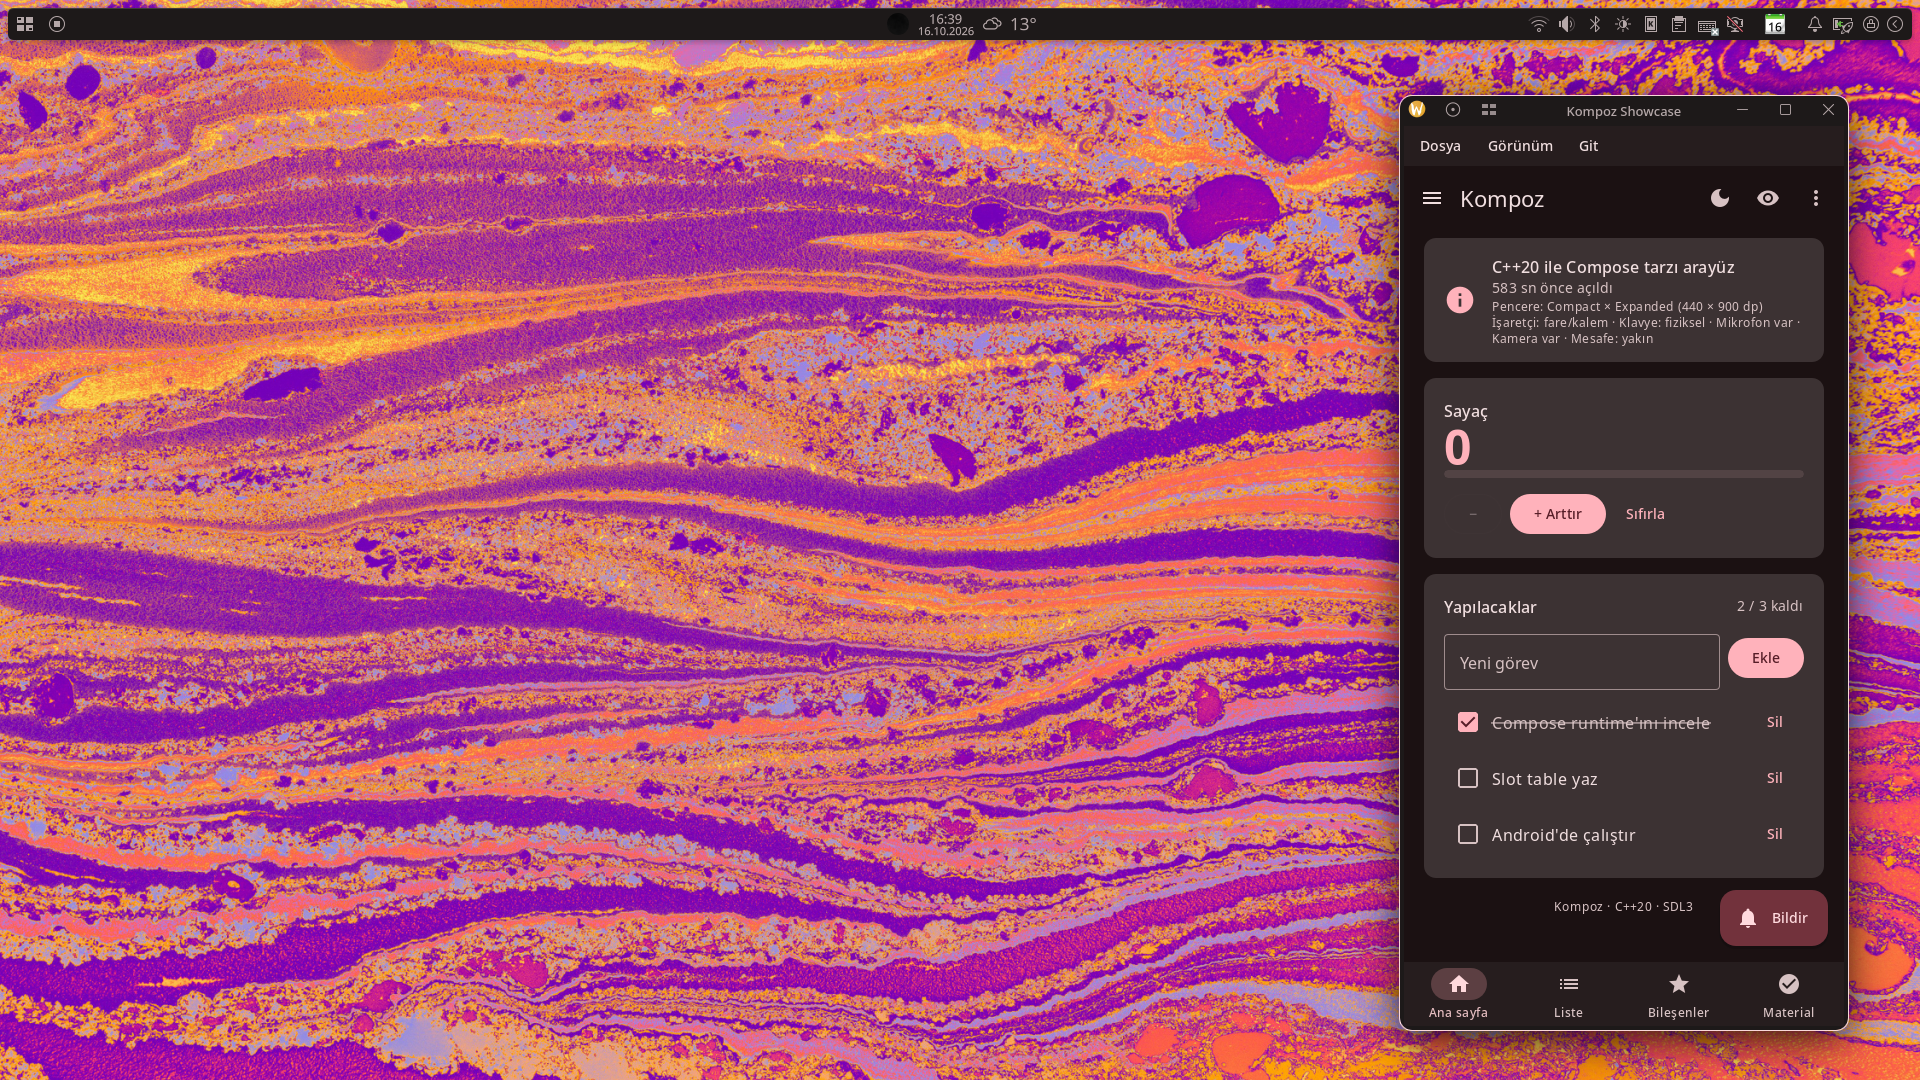Open the hamburger navigation drawer in Kompoz
The width and height of the screenshot is (1920, 1080).
click(x=1432, y=198)
